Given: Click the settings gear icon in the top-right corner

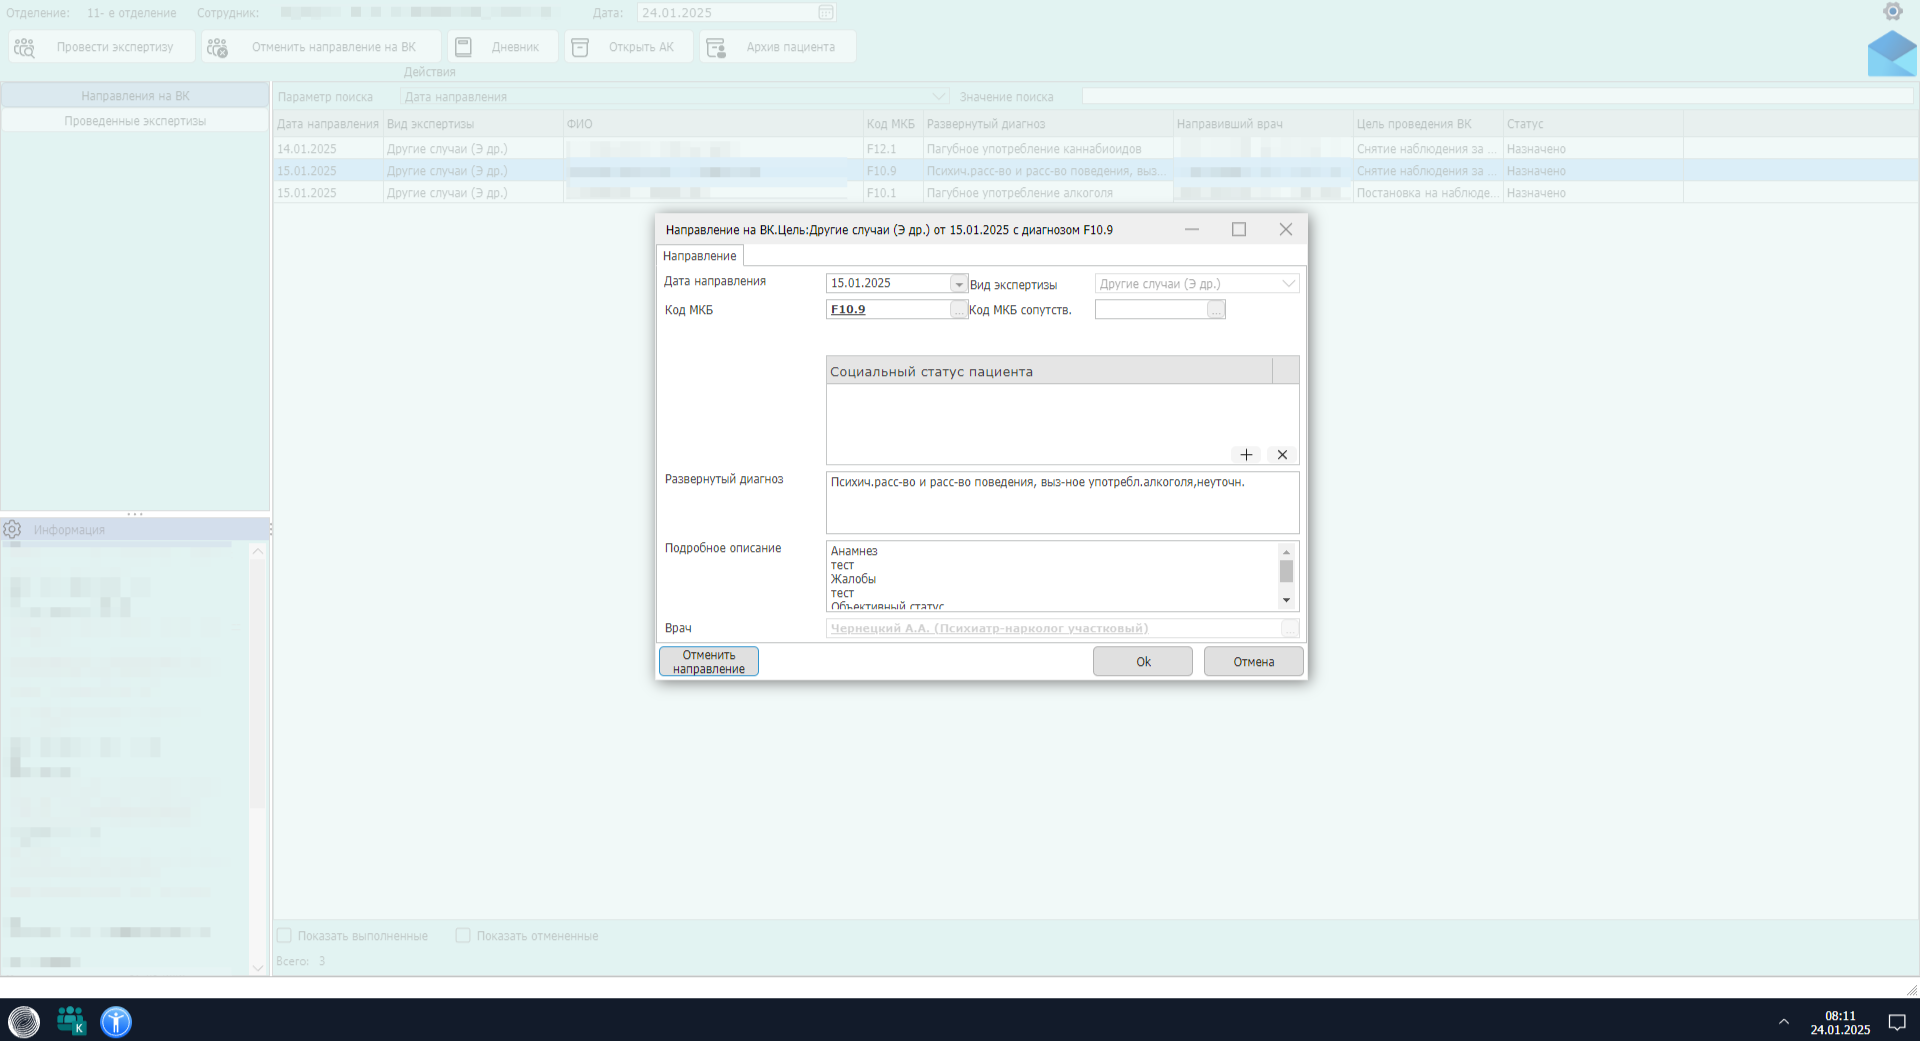Looking at the screenshot, I should pyautogui.click(x=1892, y=11).
